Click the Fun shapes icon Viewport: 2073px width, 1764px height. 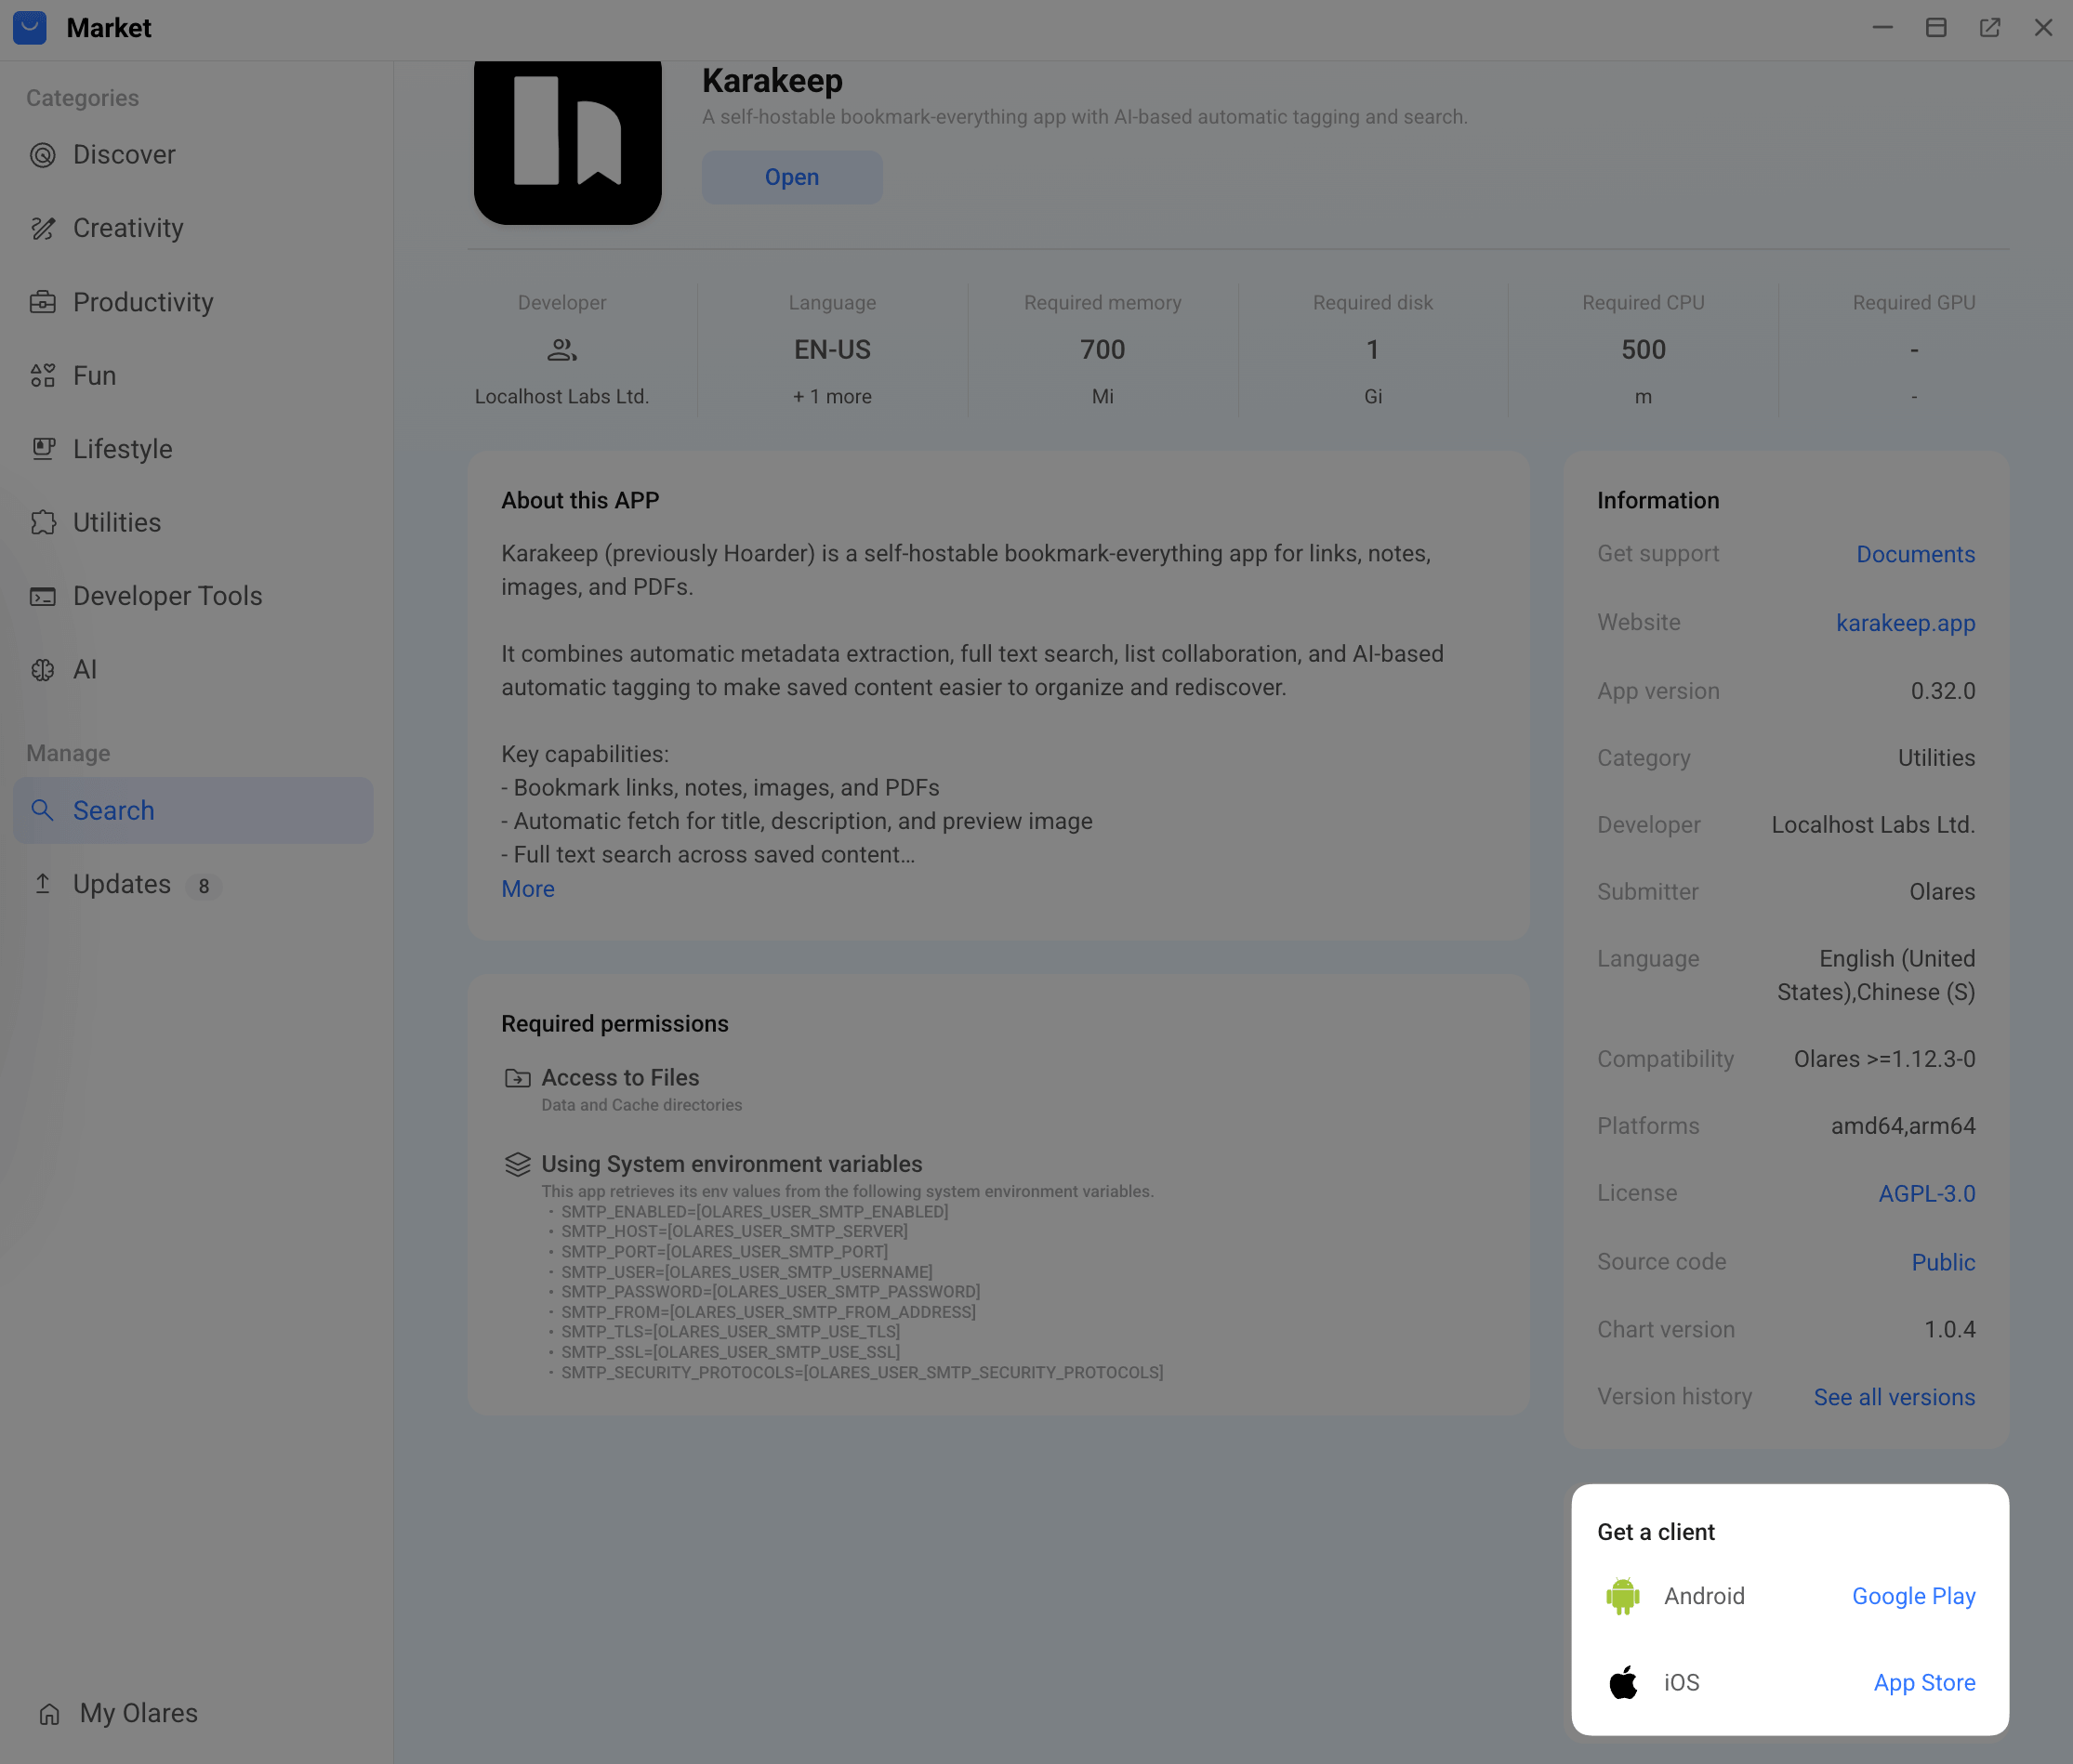(43, 375)
